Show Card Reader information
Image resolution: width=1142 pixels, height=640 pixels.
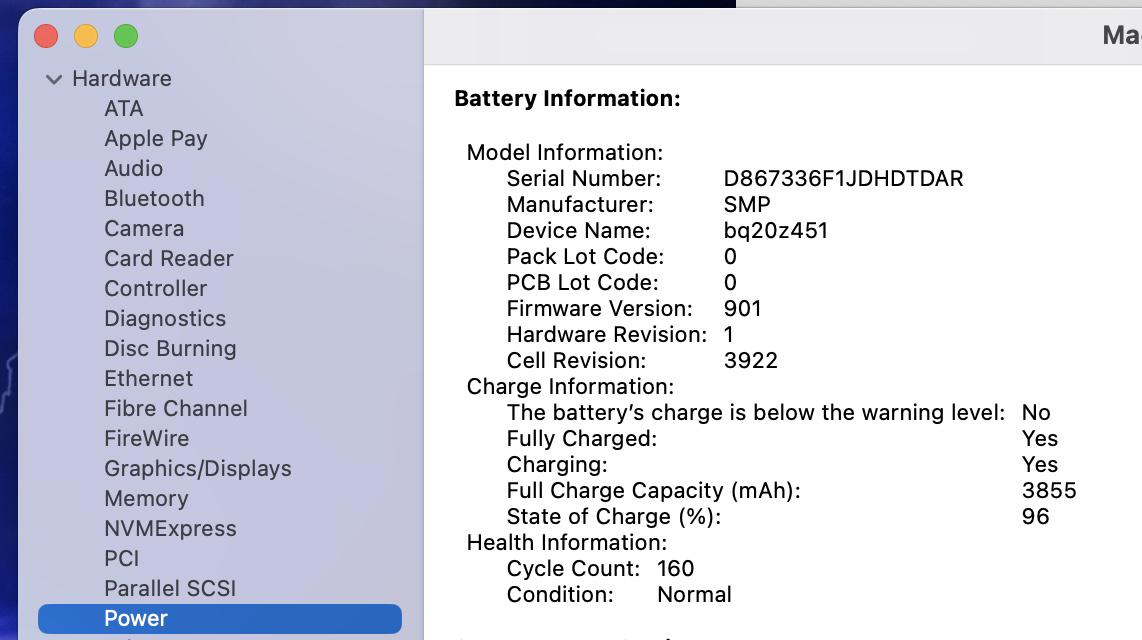168,258
